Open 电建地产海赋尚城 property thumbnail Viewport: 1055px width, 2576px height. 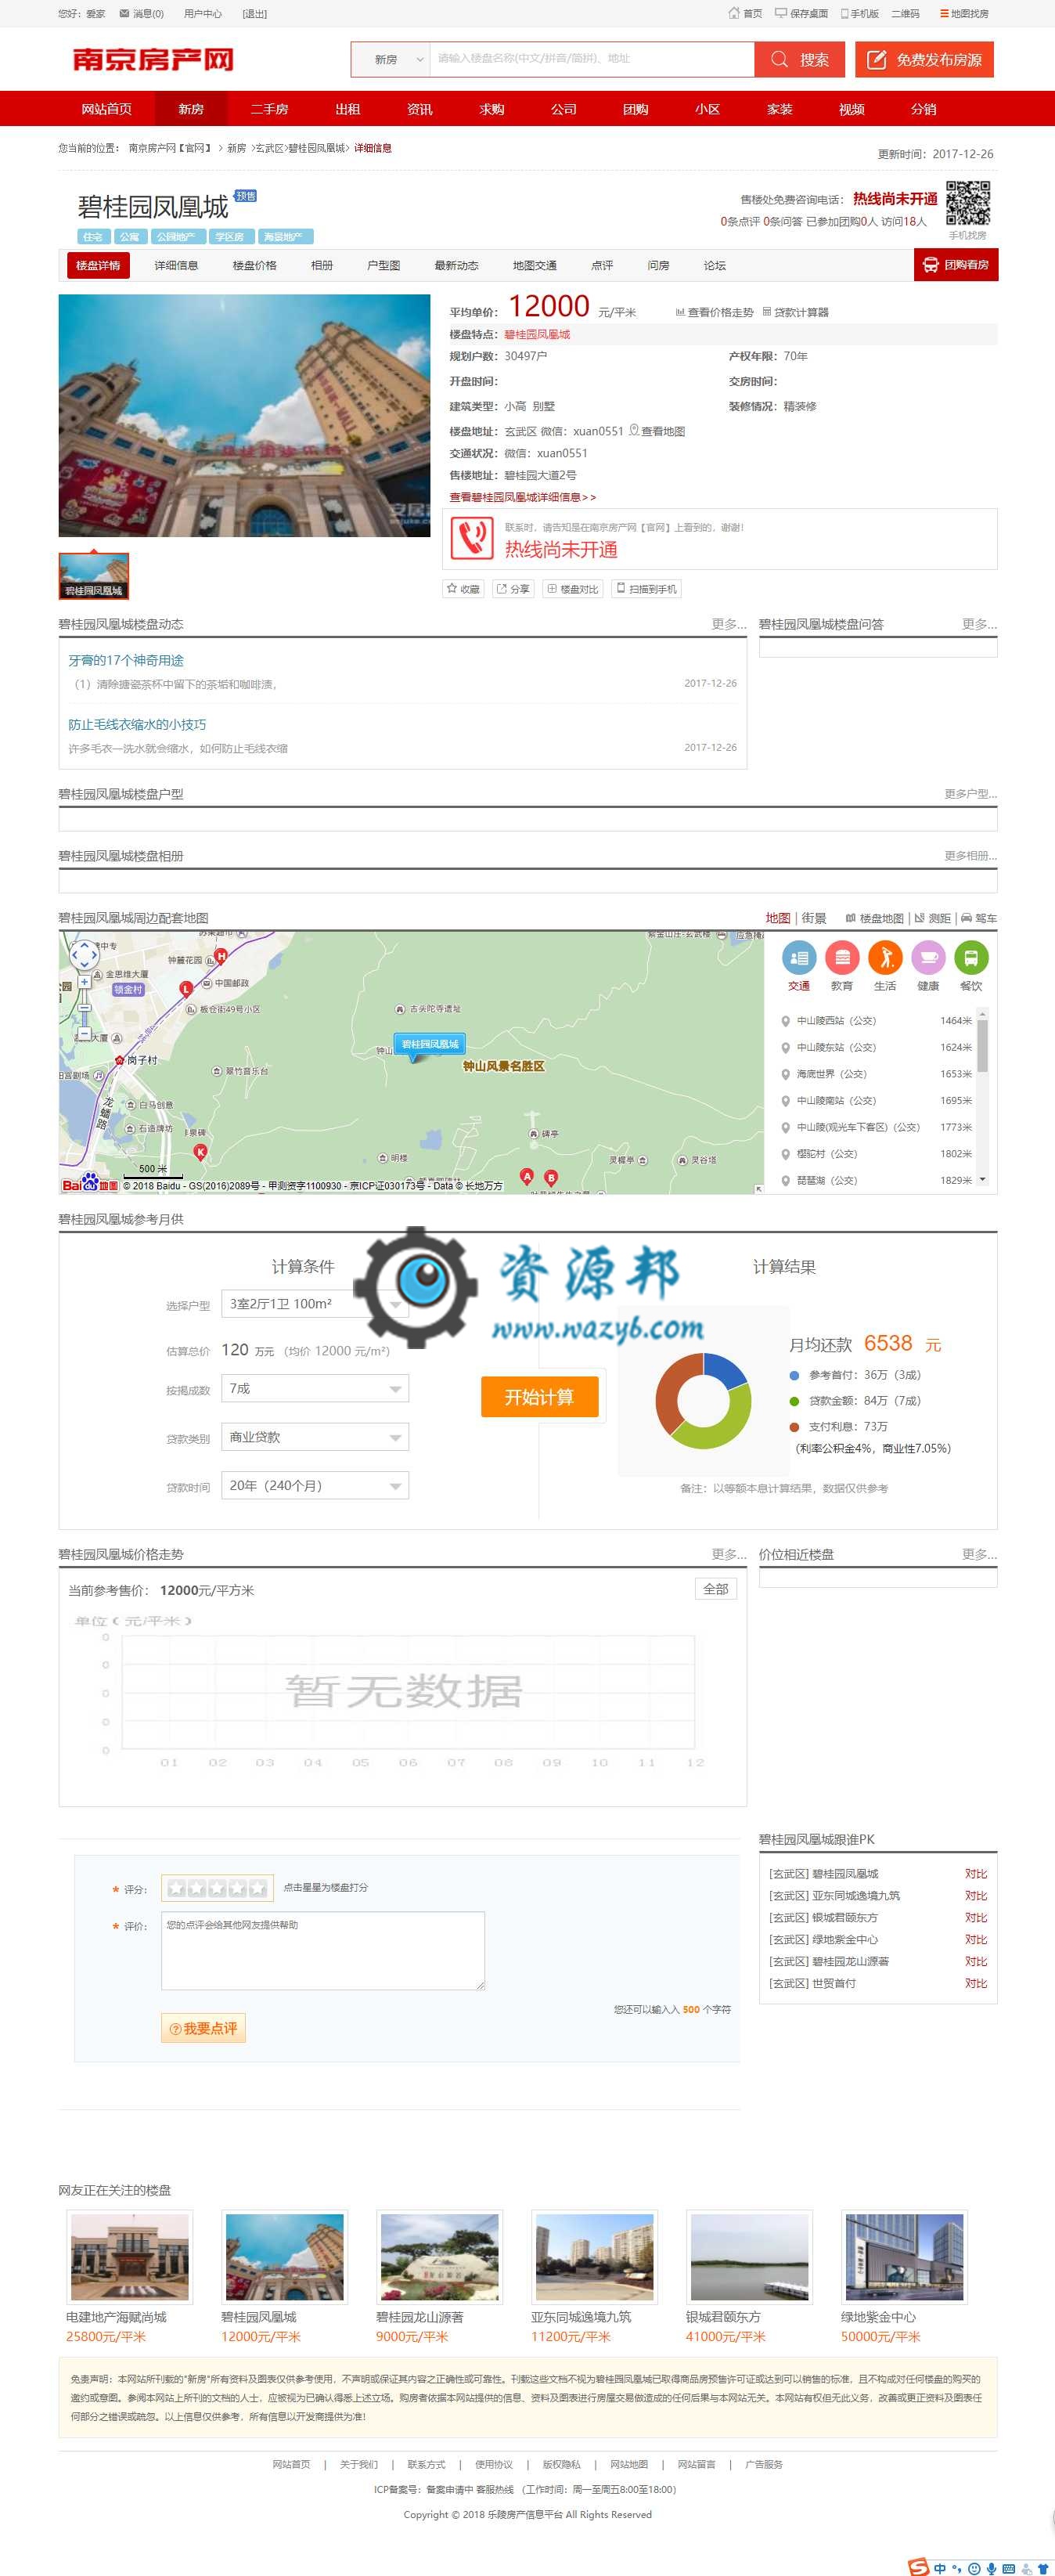click(x=129, y=2257)
